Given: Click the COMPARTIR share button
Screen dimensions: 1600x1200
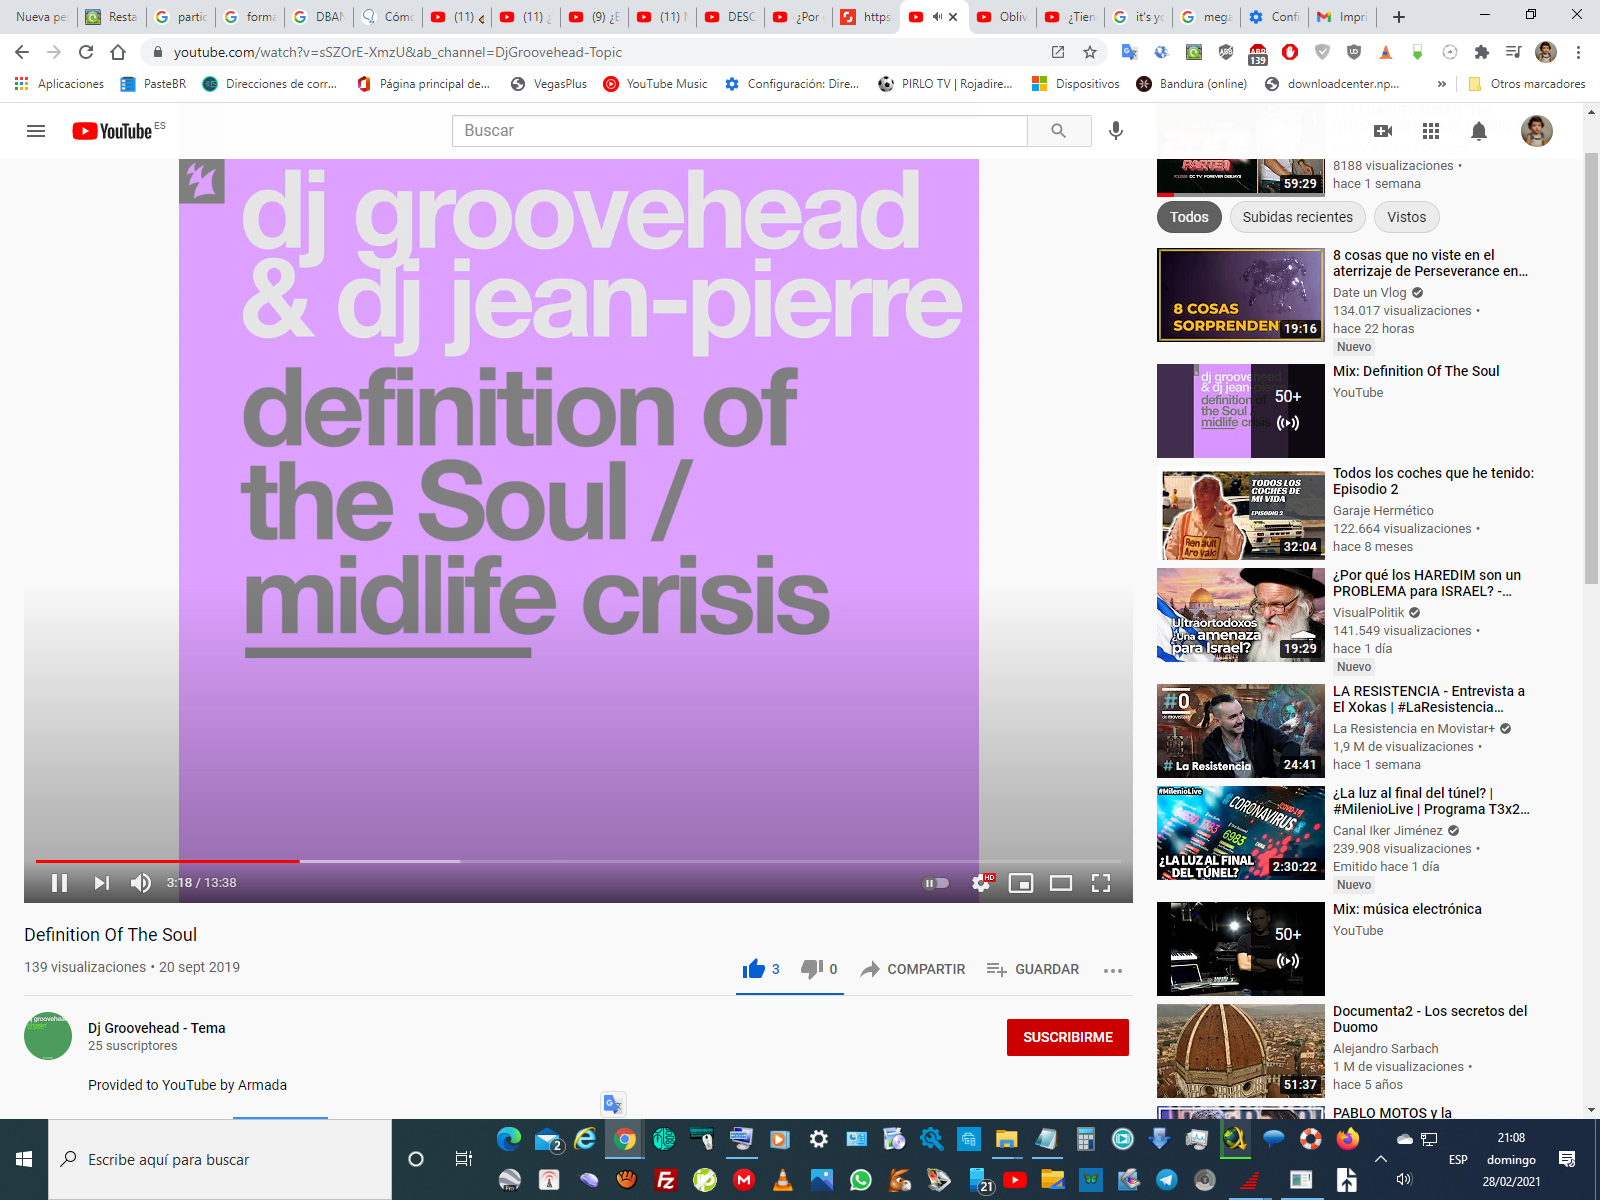Looking at the screenshot, I should (913, 969).
